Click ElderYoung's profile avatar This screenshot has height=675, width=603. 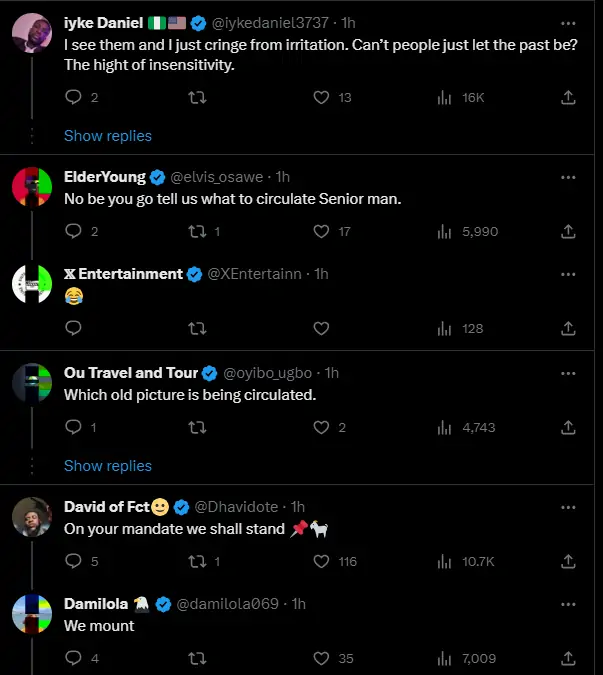tap(32, 186)
